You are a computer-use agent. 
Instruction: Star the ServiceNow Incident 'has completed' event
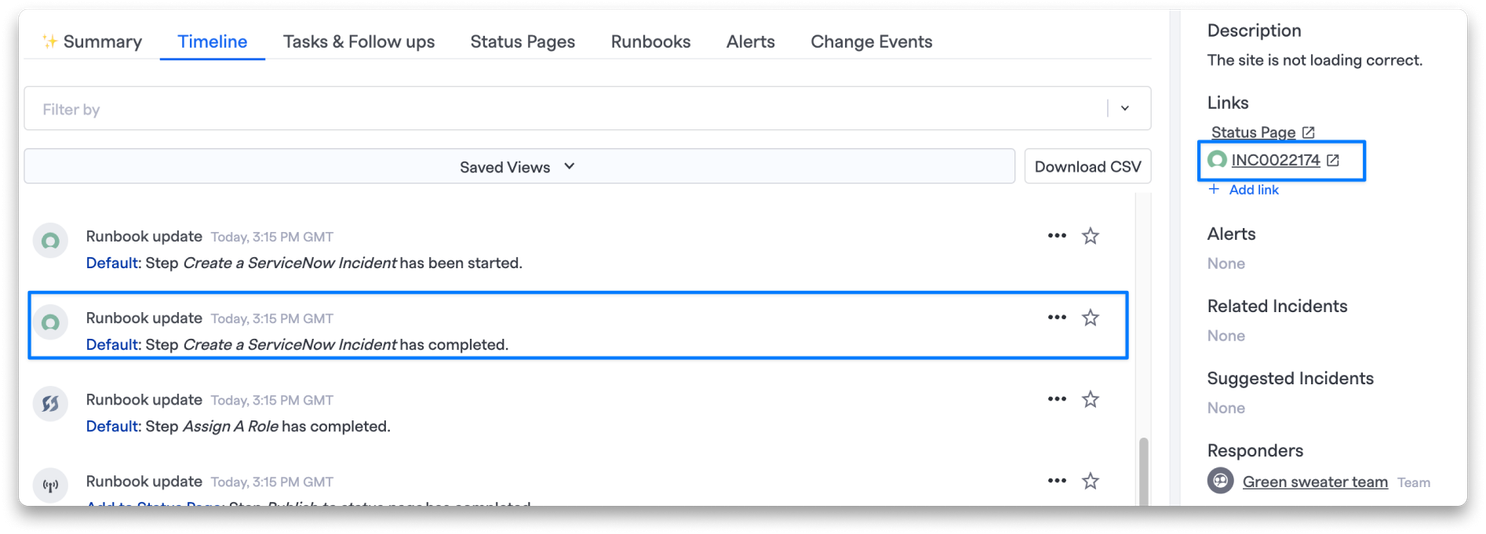[x=1091, y=317]
